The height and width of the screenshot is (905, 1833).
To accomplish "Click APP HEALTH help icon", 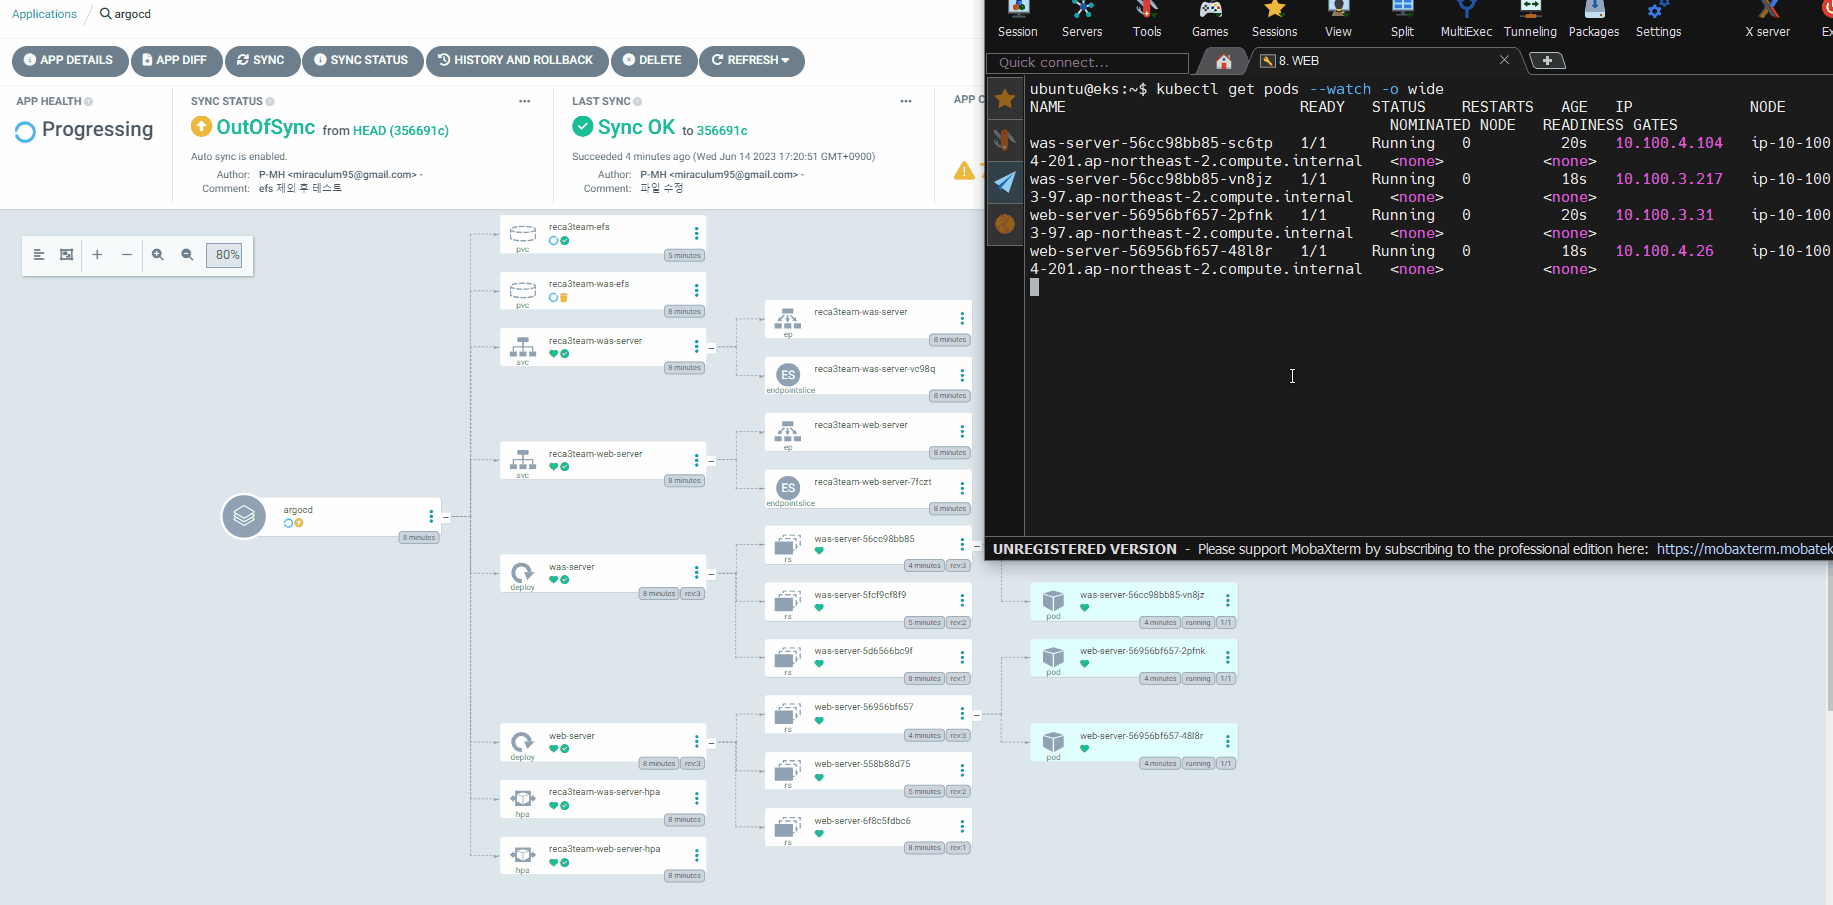I will (x=89, y=101).
